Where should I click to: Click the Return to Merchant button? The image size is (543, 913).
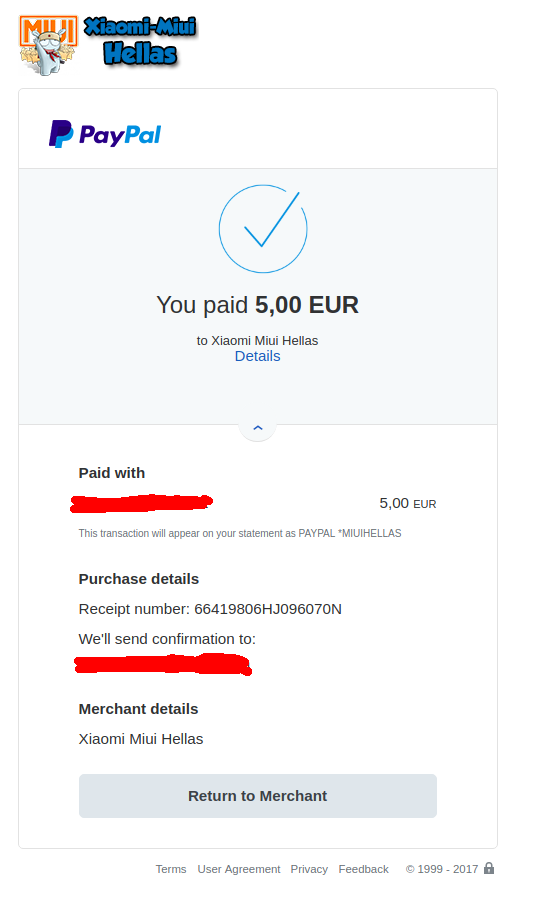(x=258, y=796)
